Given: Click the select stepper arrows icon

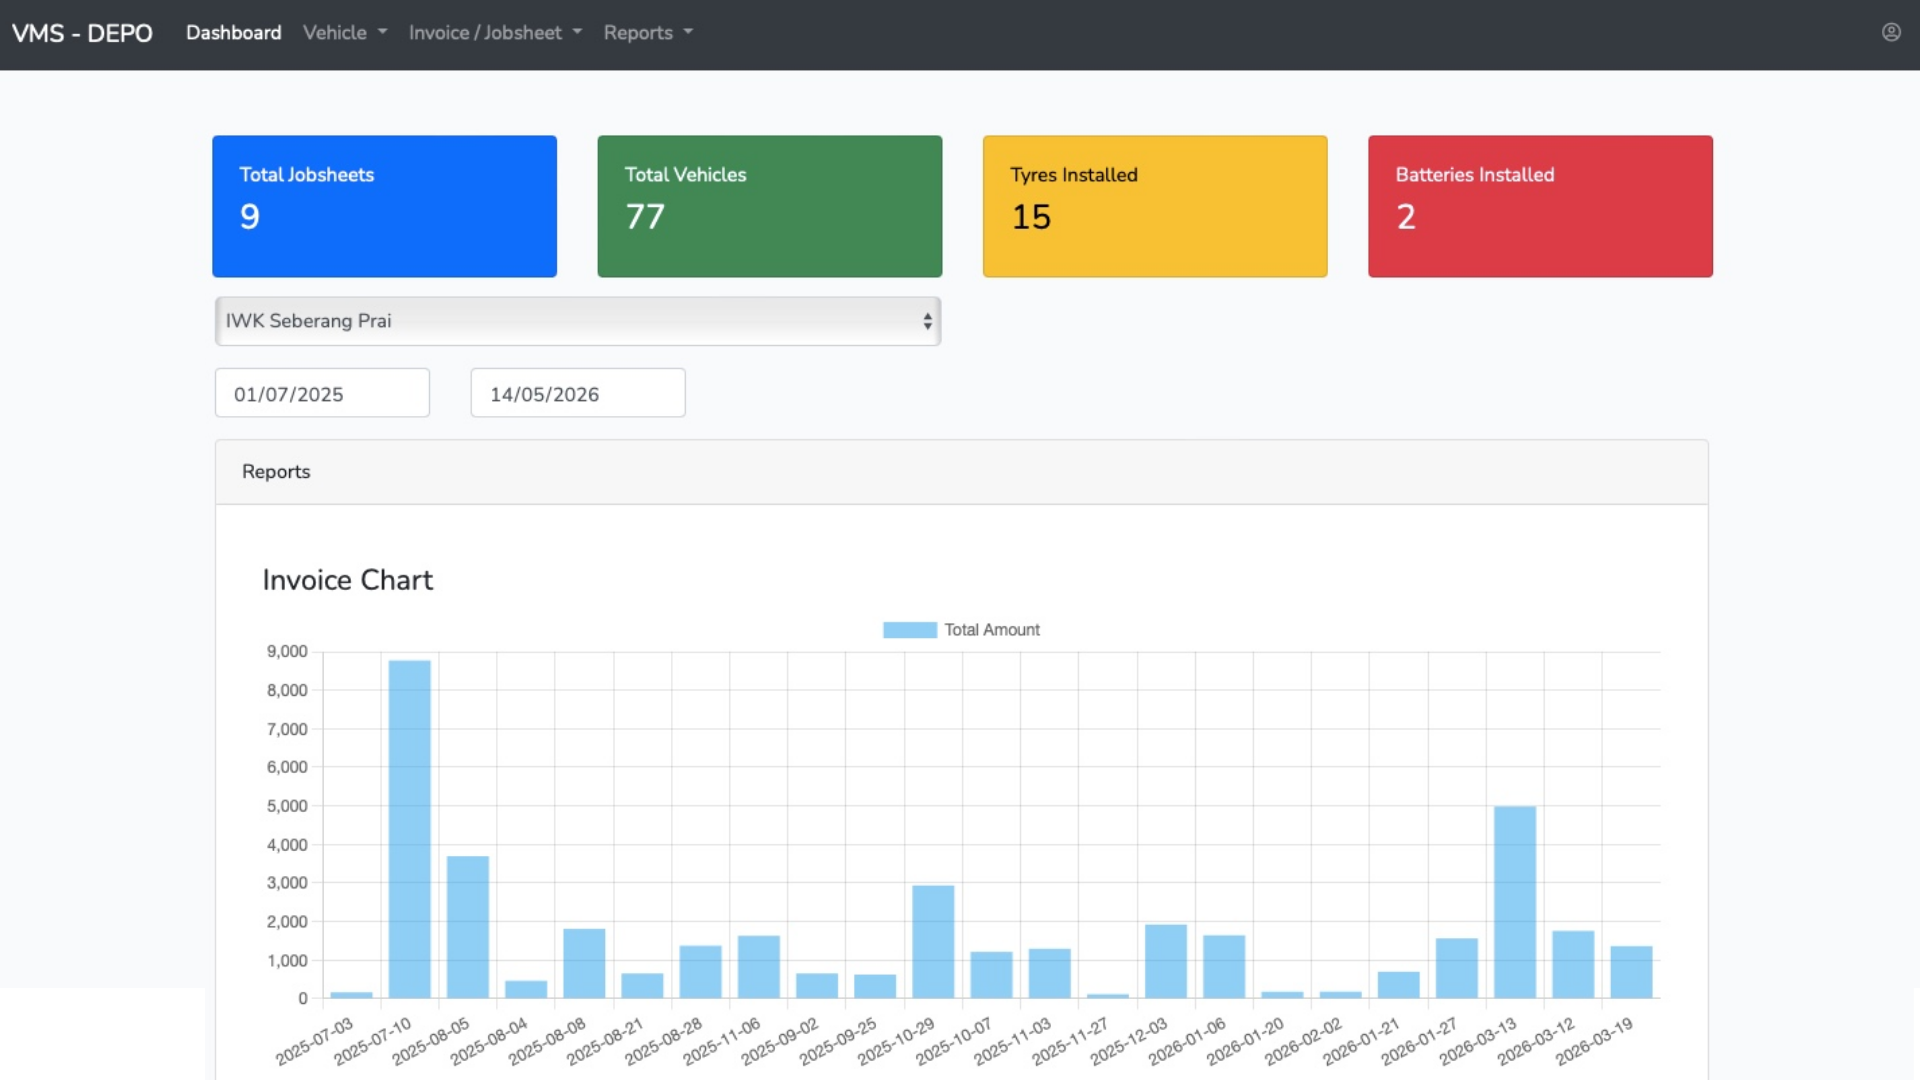Looking at the screenshot, I should pos(927,321).
